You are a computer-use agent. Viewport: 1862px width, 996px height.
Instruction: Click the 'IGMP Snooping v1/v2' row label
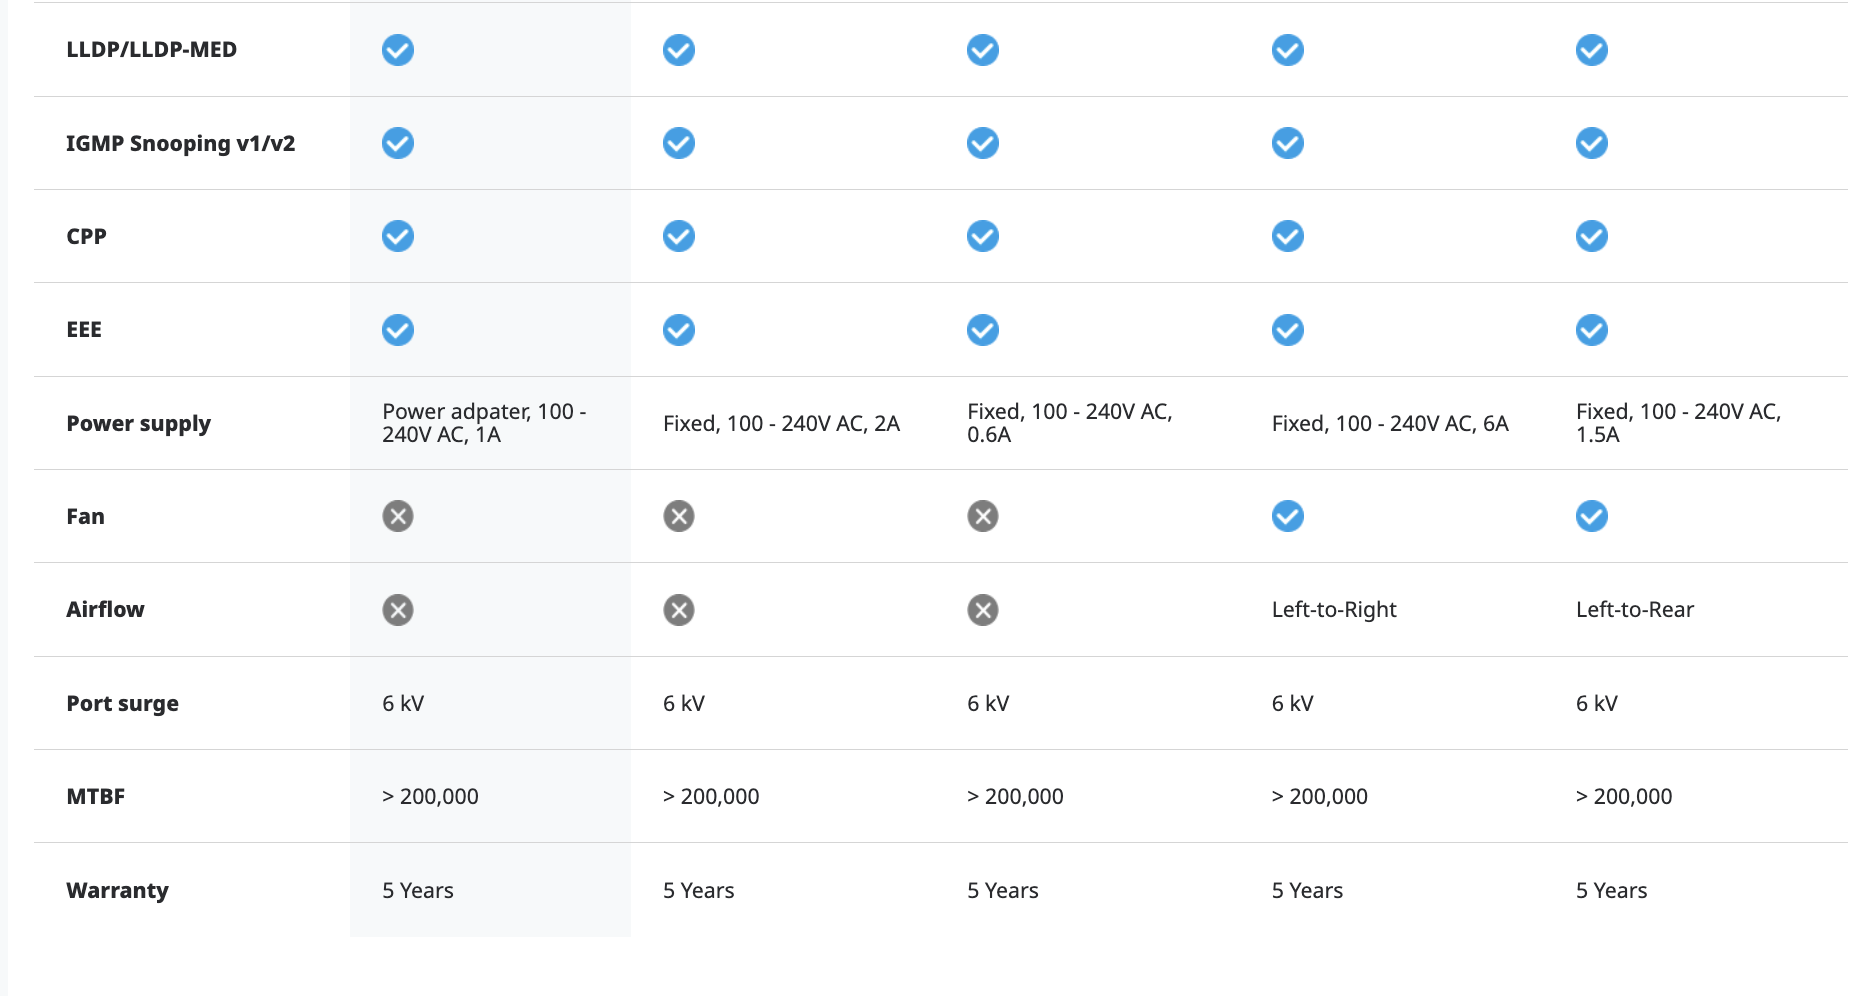(x=180, y=143)
